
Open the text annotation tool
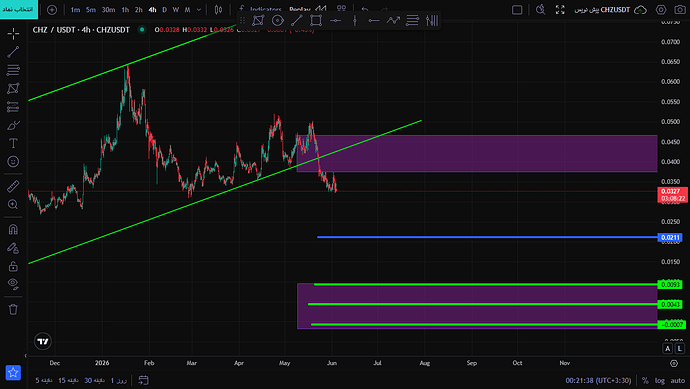13,143
